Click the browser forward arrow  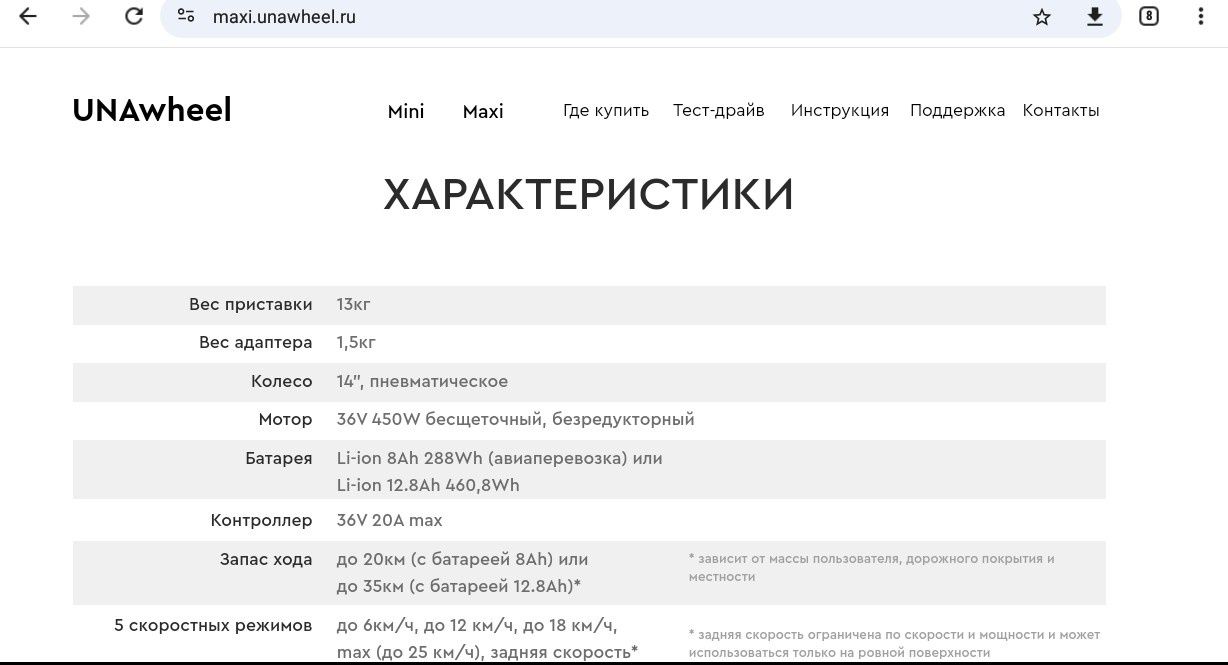point(81,17)
